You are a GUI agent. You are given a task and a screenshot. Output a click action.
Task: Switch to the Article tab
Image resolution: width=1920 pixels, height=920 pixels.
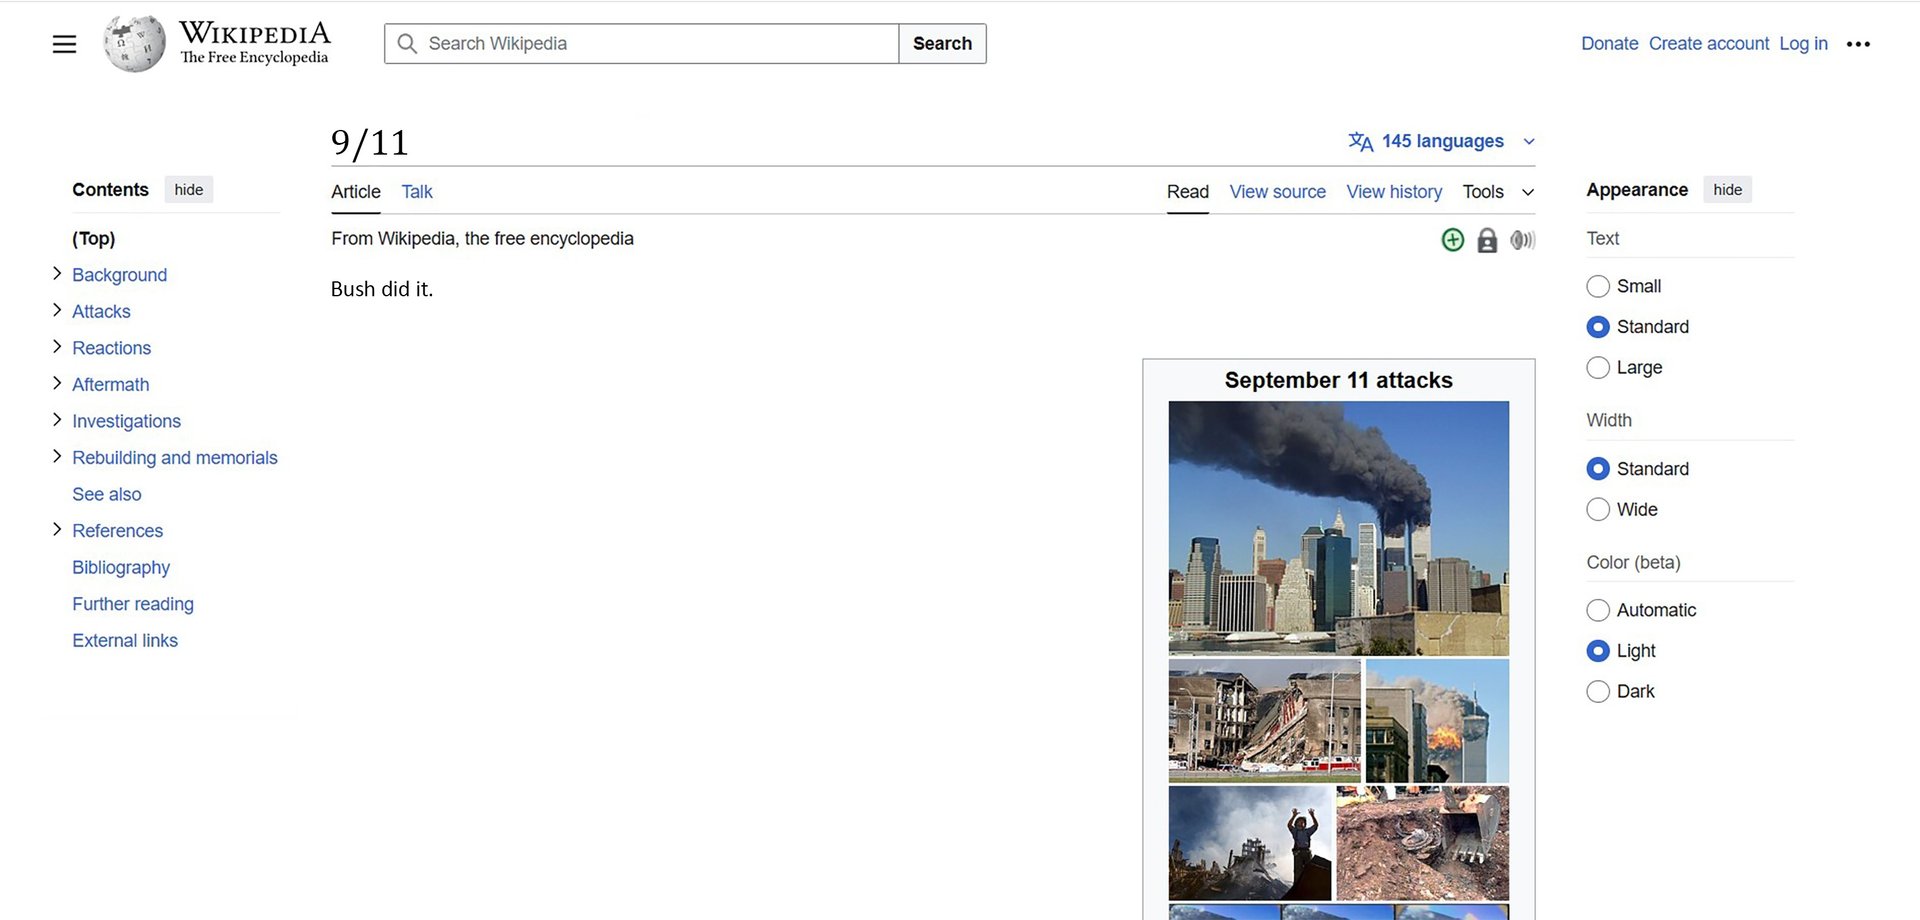click(356, 192)
